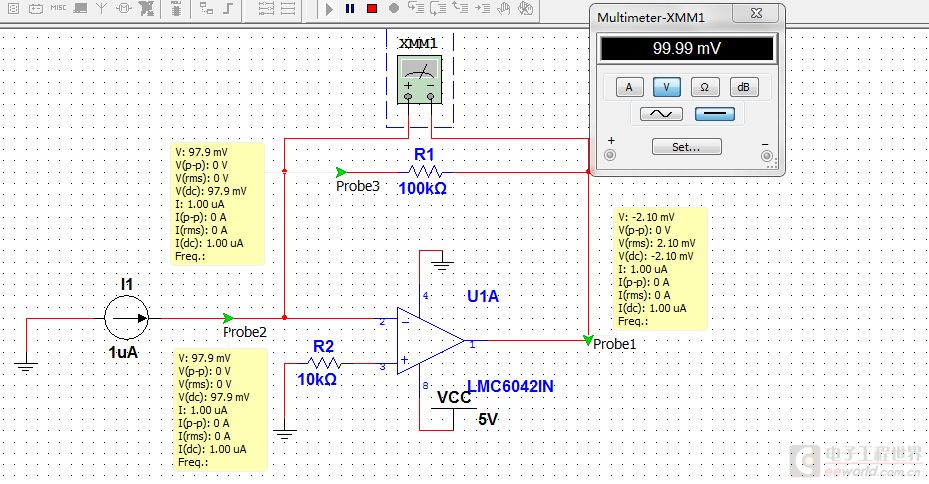The width and height of the screenshot is (929, 484).
Task: Select resistor R1 100kΩ
Action: (x=425, y=172)
